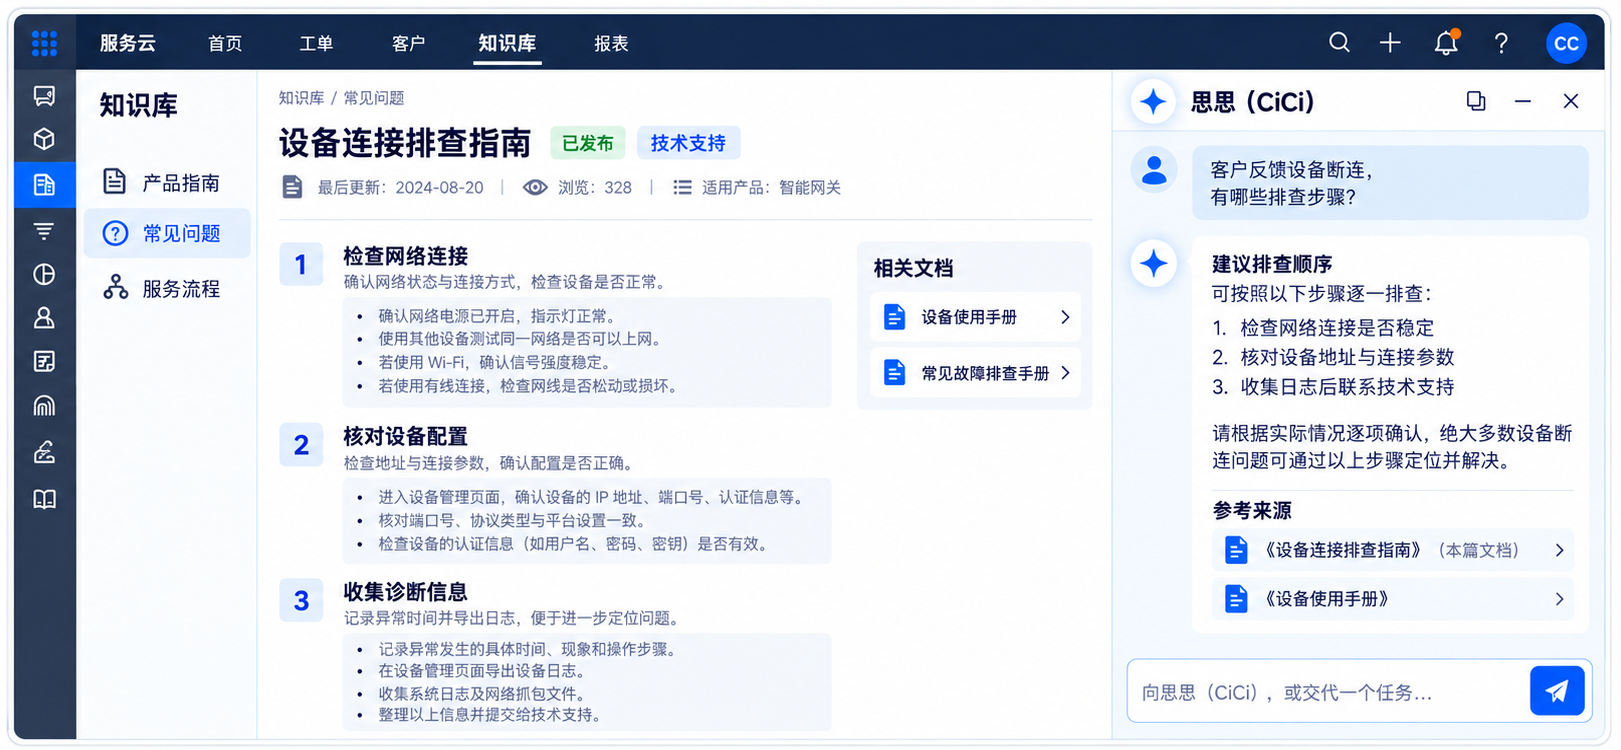1621x750 pixels.
Task: Open the help question mark icon
Action: point(1501,43)
